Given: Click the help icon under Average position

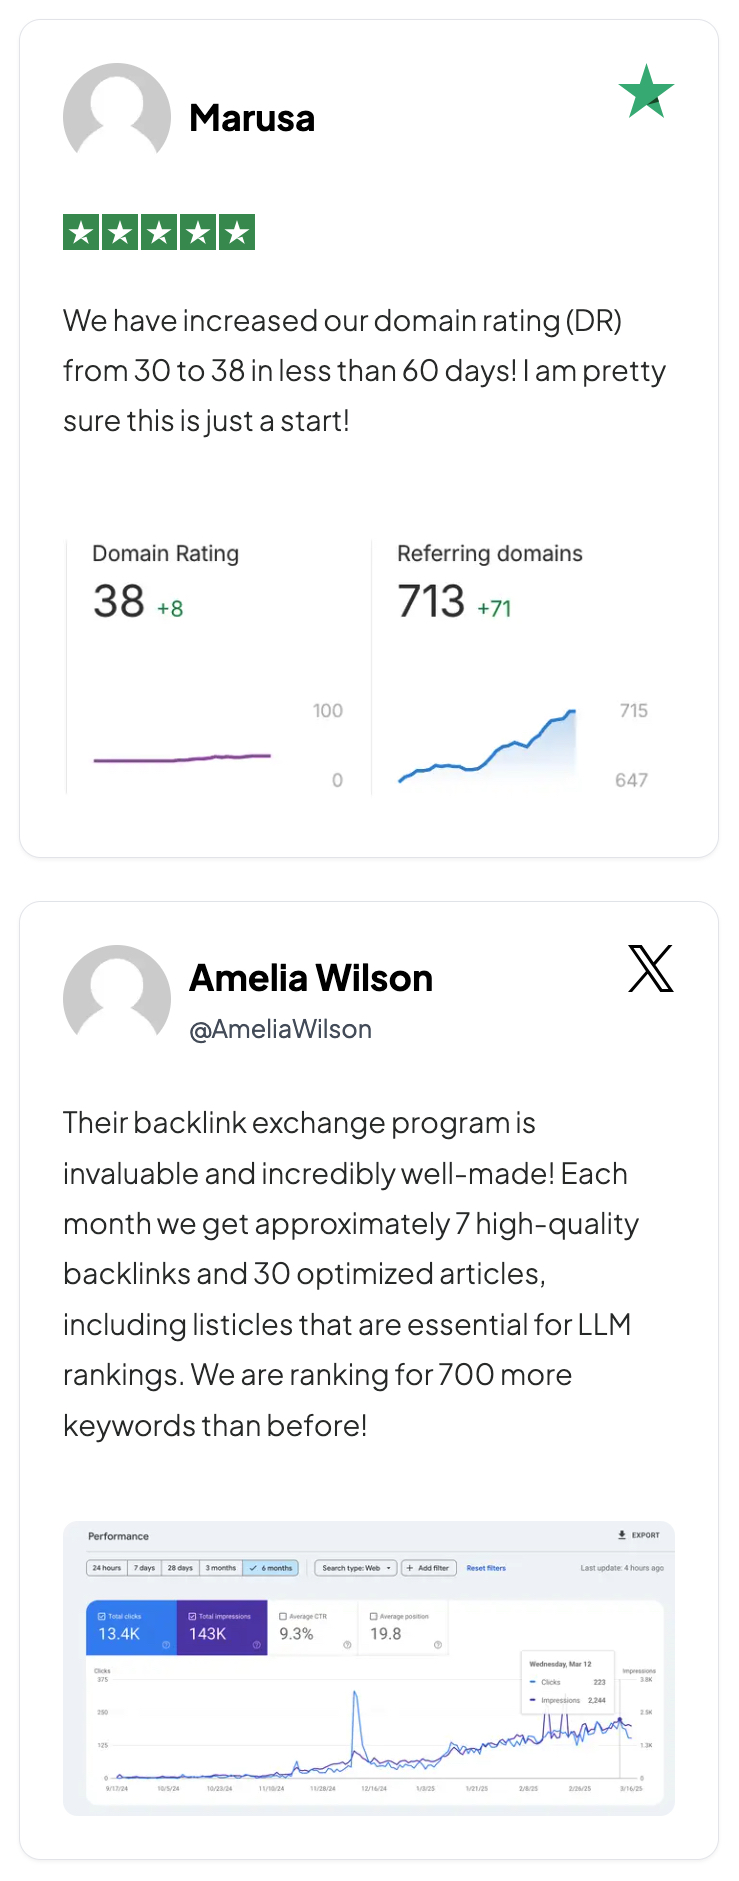Looking at the screenshot, I should [438, 1644].
